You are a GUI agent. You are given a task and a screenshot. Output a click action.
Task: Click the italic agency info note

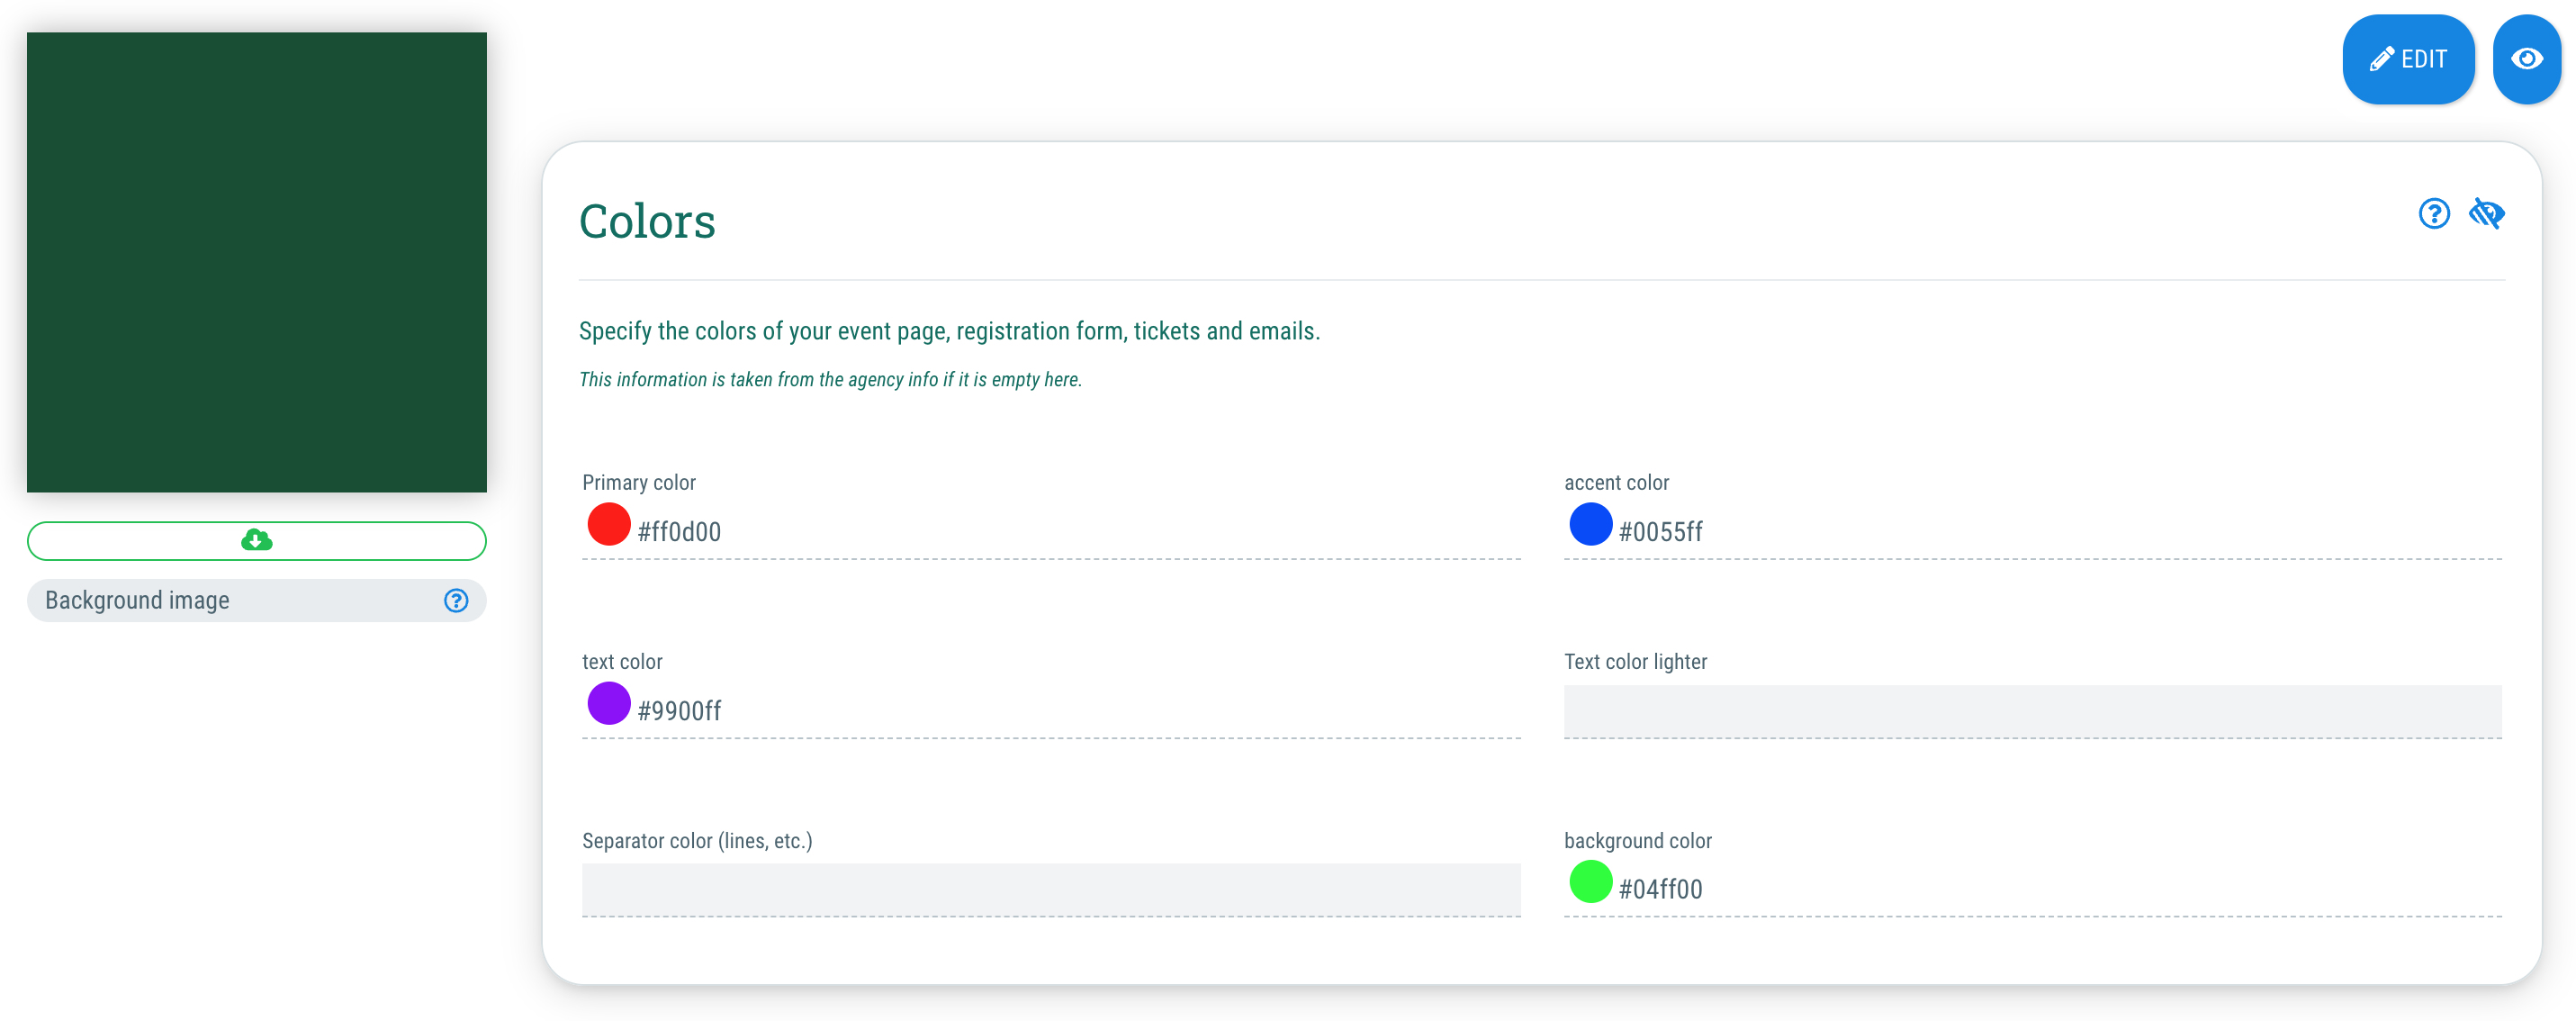[x=830, y=379]
